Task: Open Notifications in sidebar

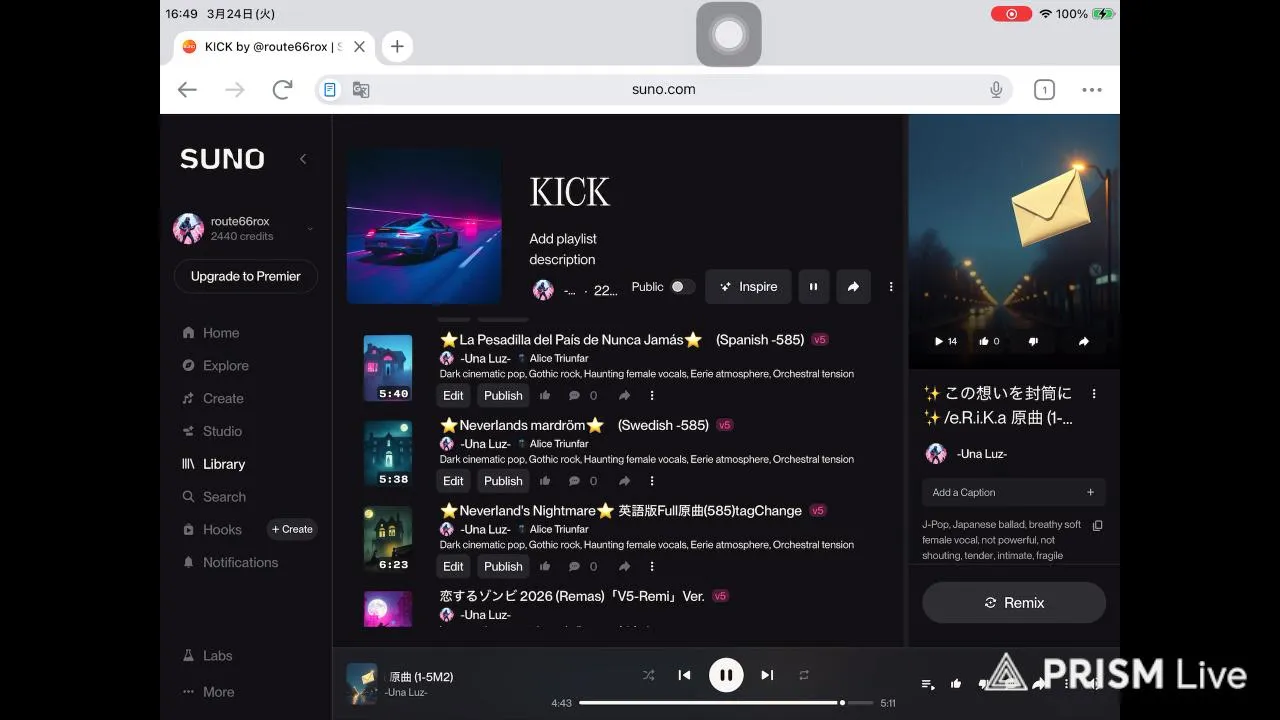Action: point(229,563)
